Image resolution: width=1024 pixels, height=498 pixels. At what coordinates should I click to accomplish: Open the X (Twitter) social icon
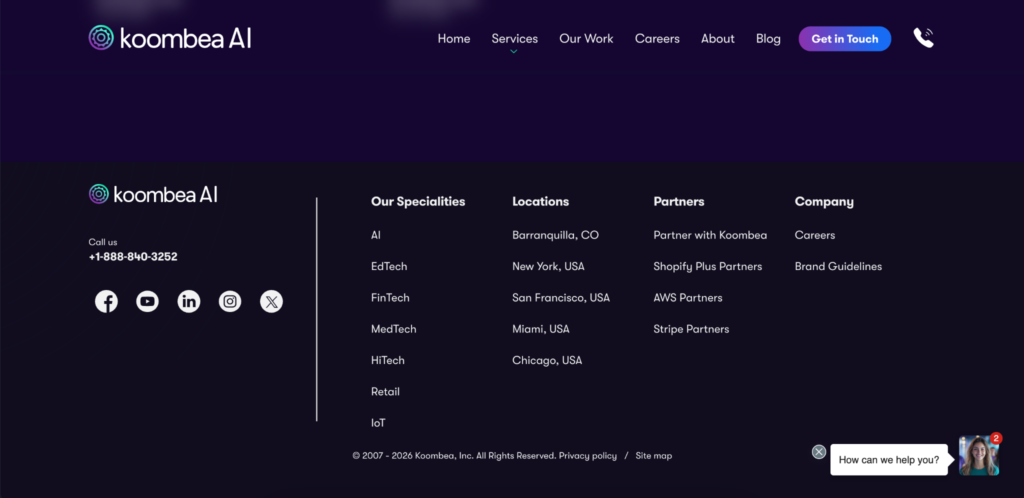click(271, 301)
